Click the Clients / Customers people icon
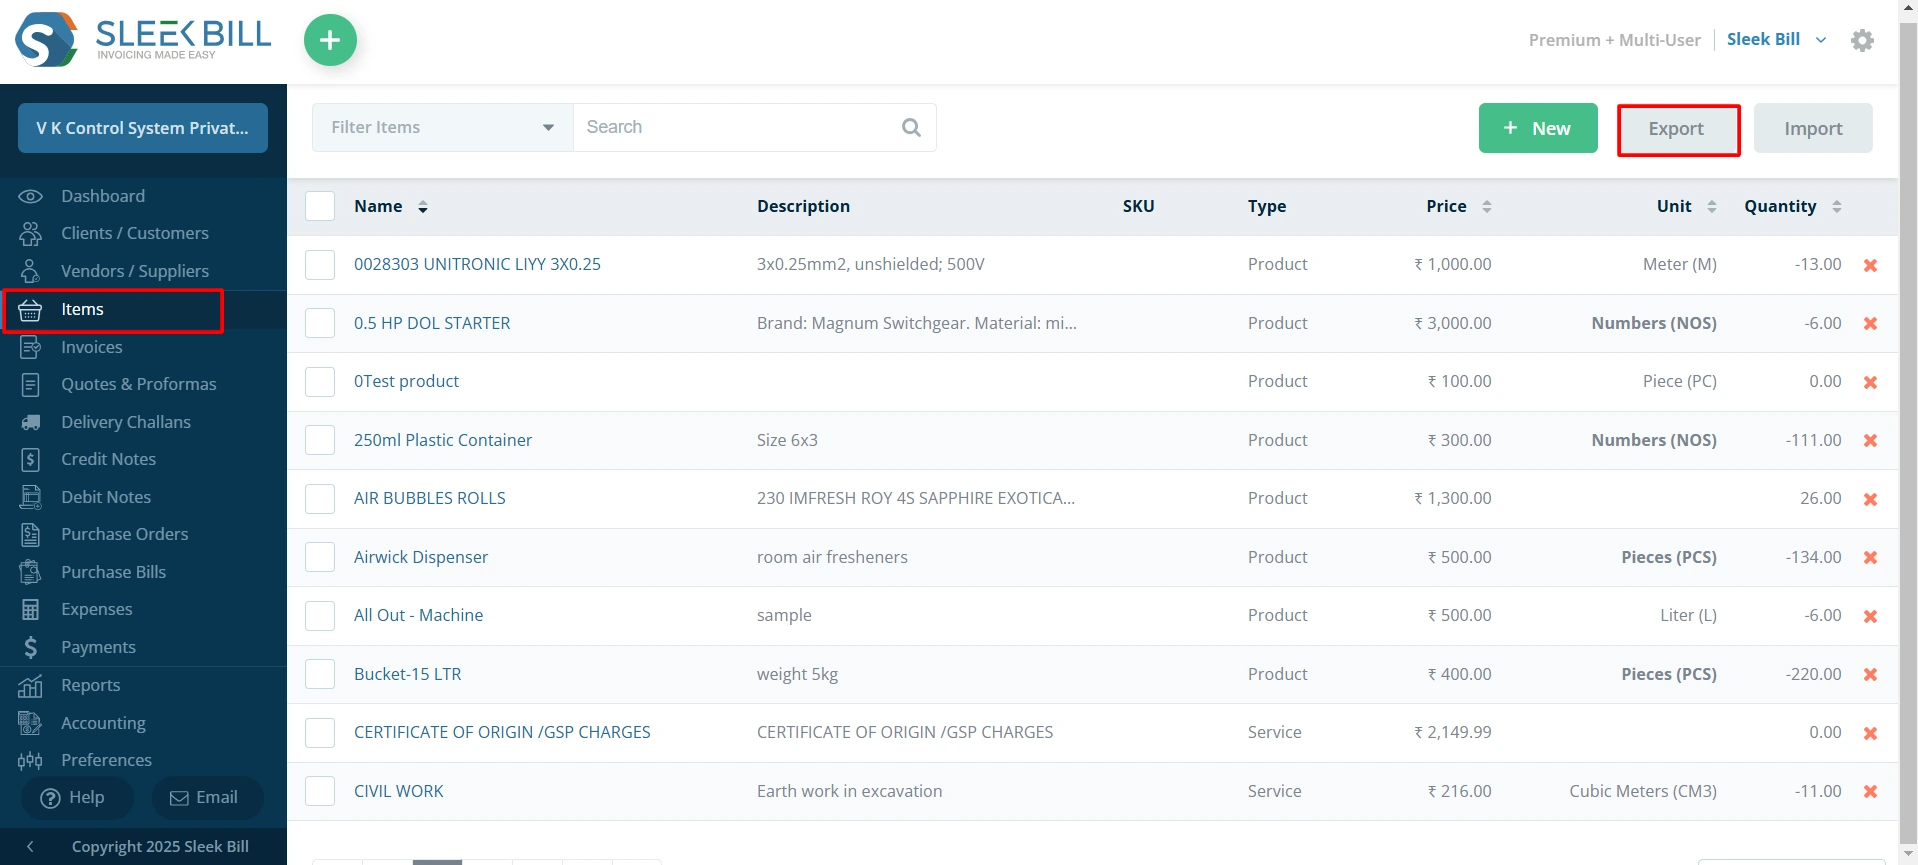Screen dimensions: 1918x865 pos(30,233)
